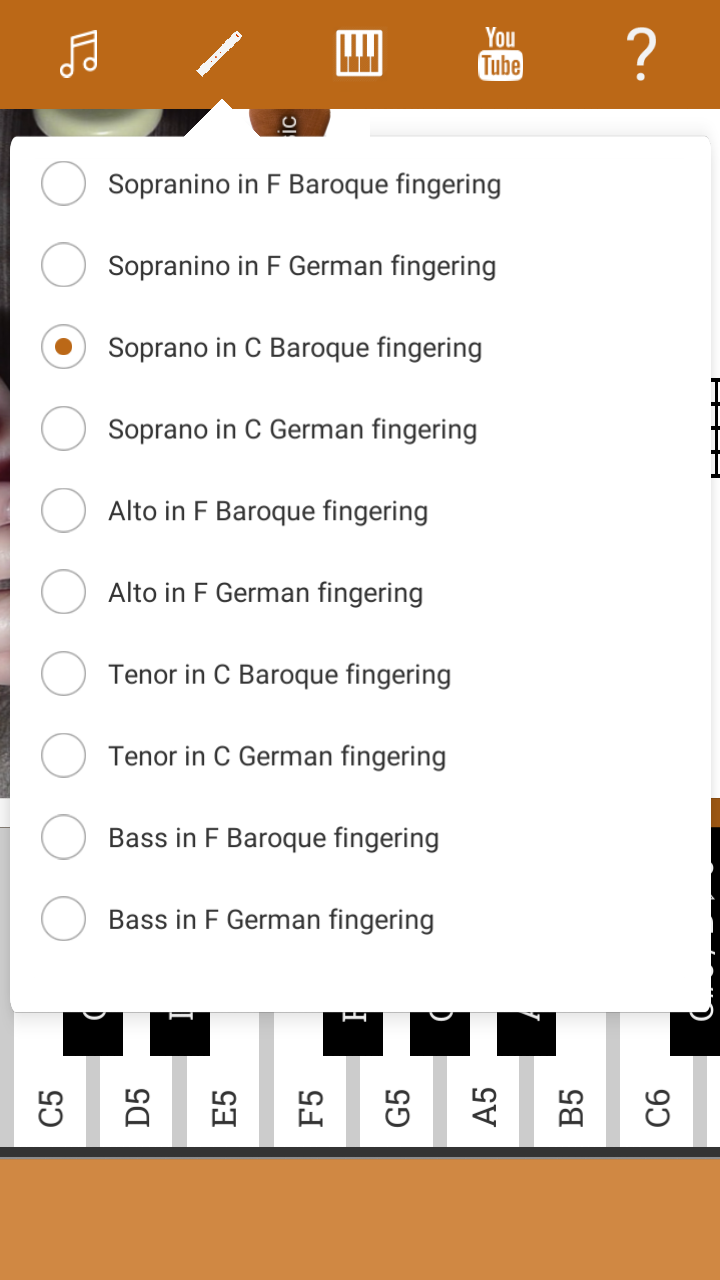Choose Soprano in C German fingering
This screenshot has height=1280, width=720.
click(292, 429)
